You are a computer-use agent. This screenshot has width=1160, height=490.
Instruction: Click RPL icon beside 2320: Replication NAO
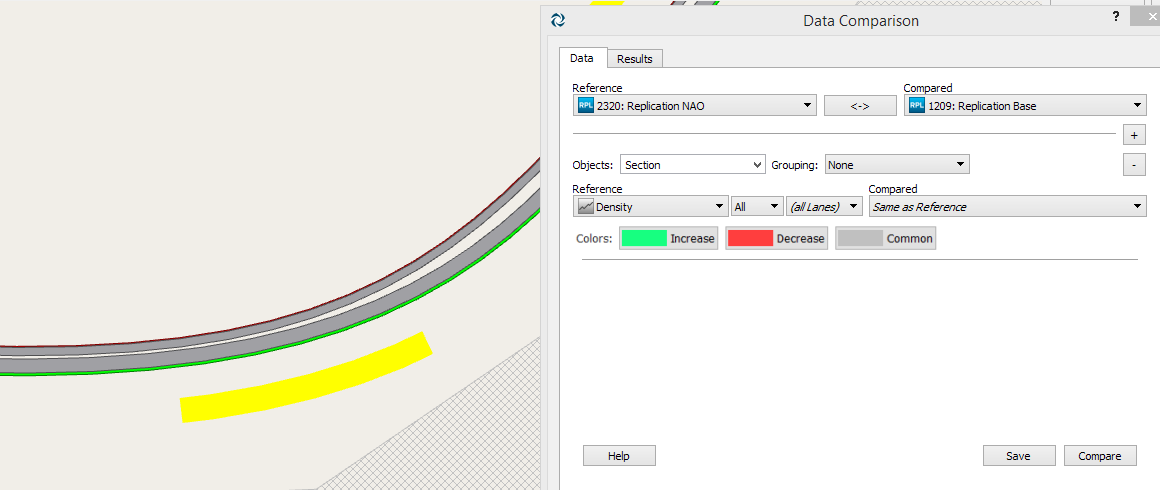585,106
